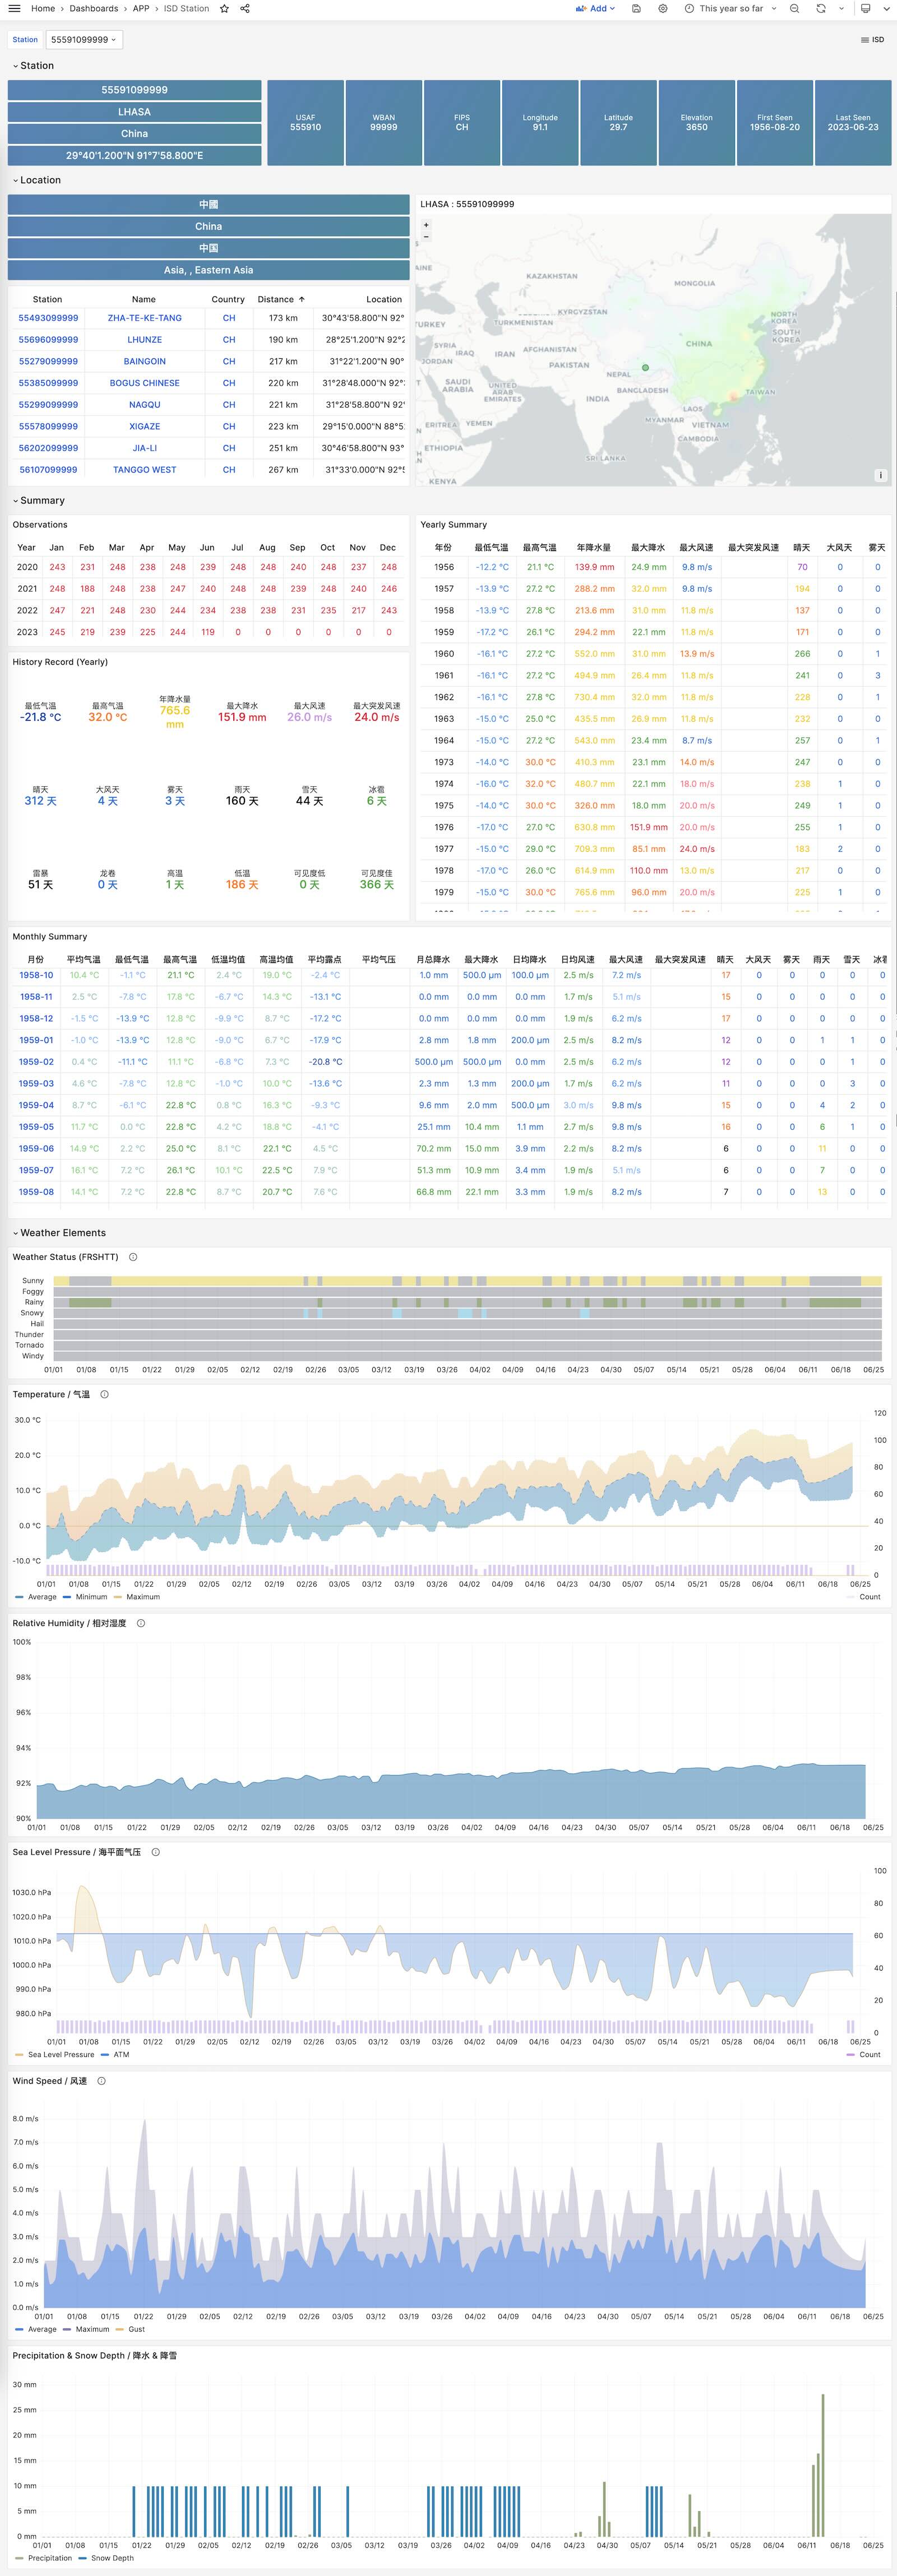897x2576 pixels.
Task: Show info for Weather Status panel
Action: click(133, 1257)
